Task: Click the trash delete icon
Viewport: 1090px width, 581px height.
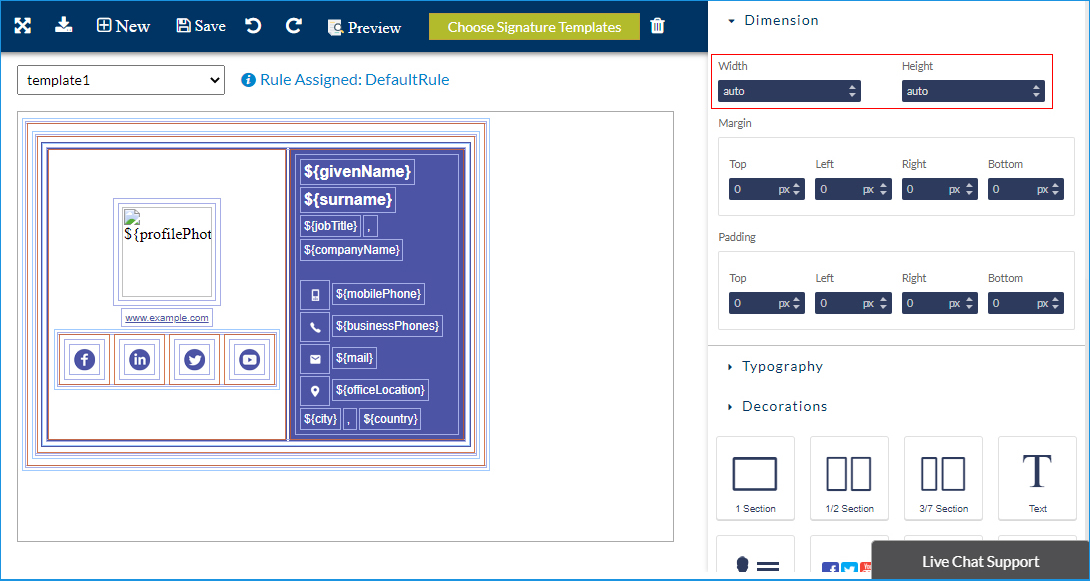Action: coord(657,26)
